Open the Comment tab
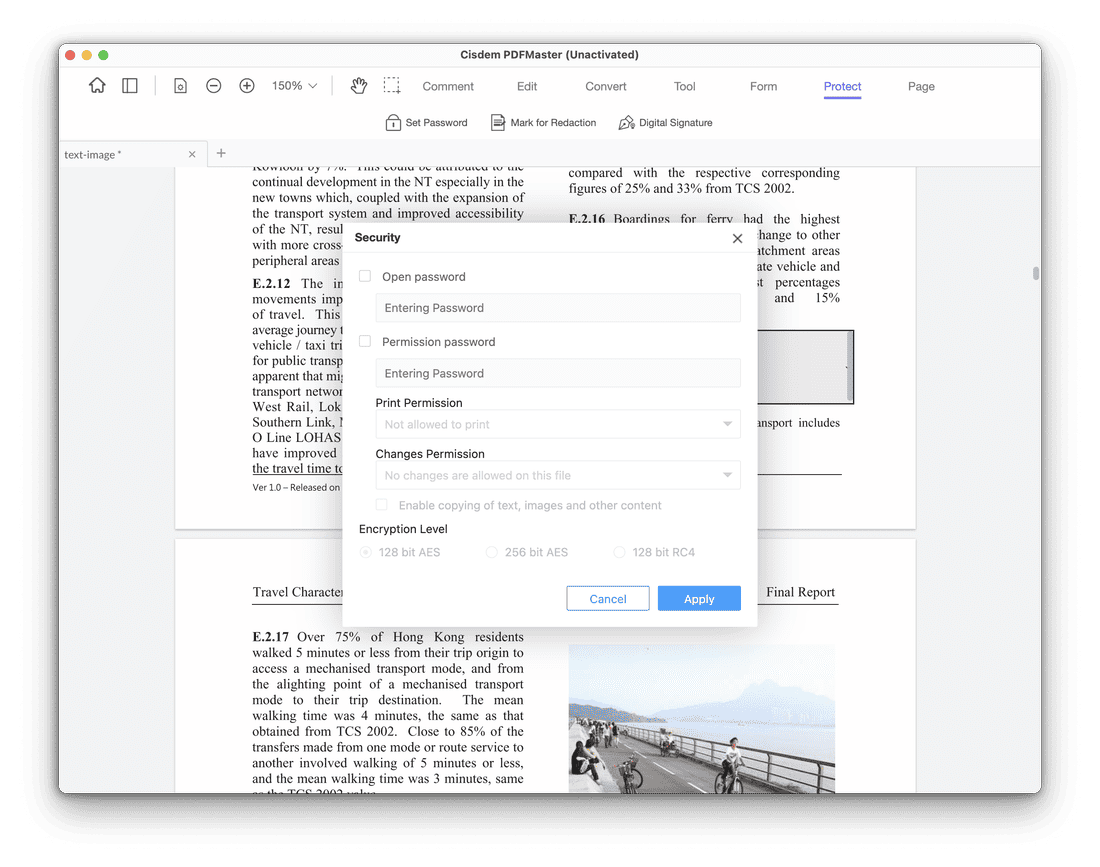 (448, 86)
